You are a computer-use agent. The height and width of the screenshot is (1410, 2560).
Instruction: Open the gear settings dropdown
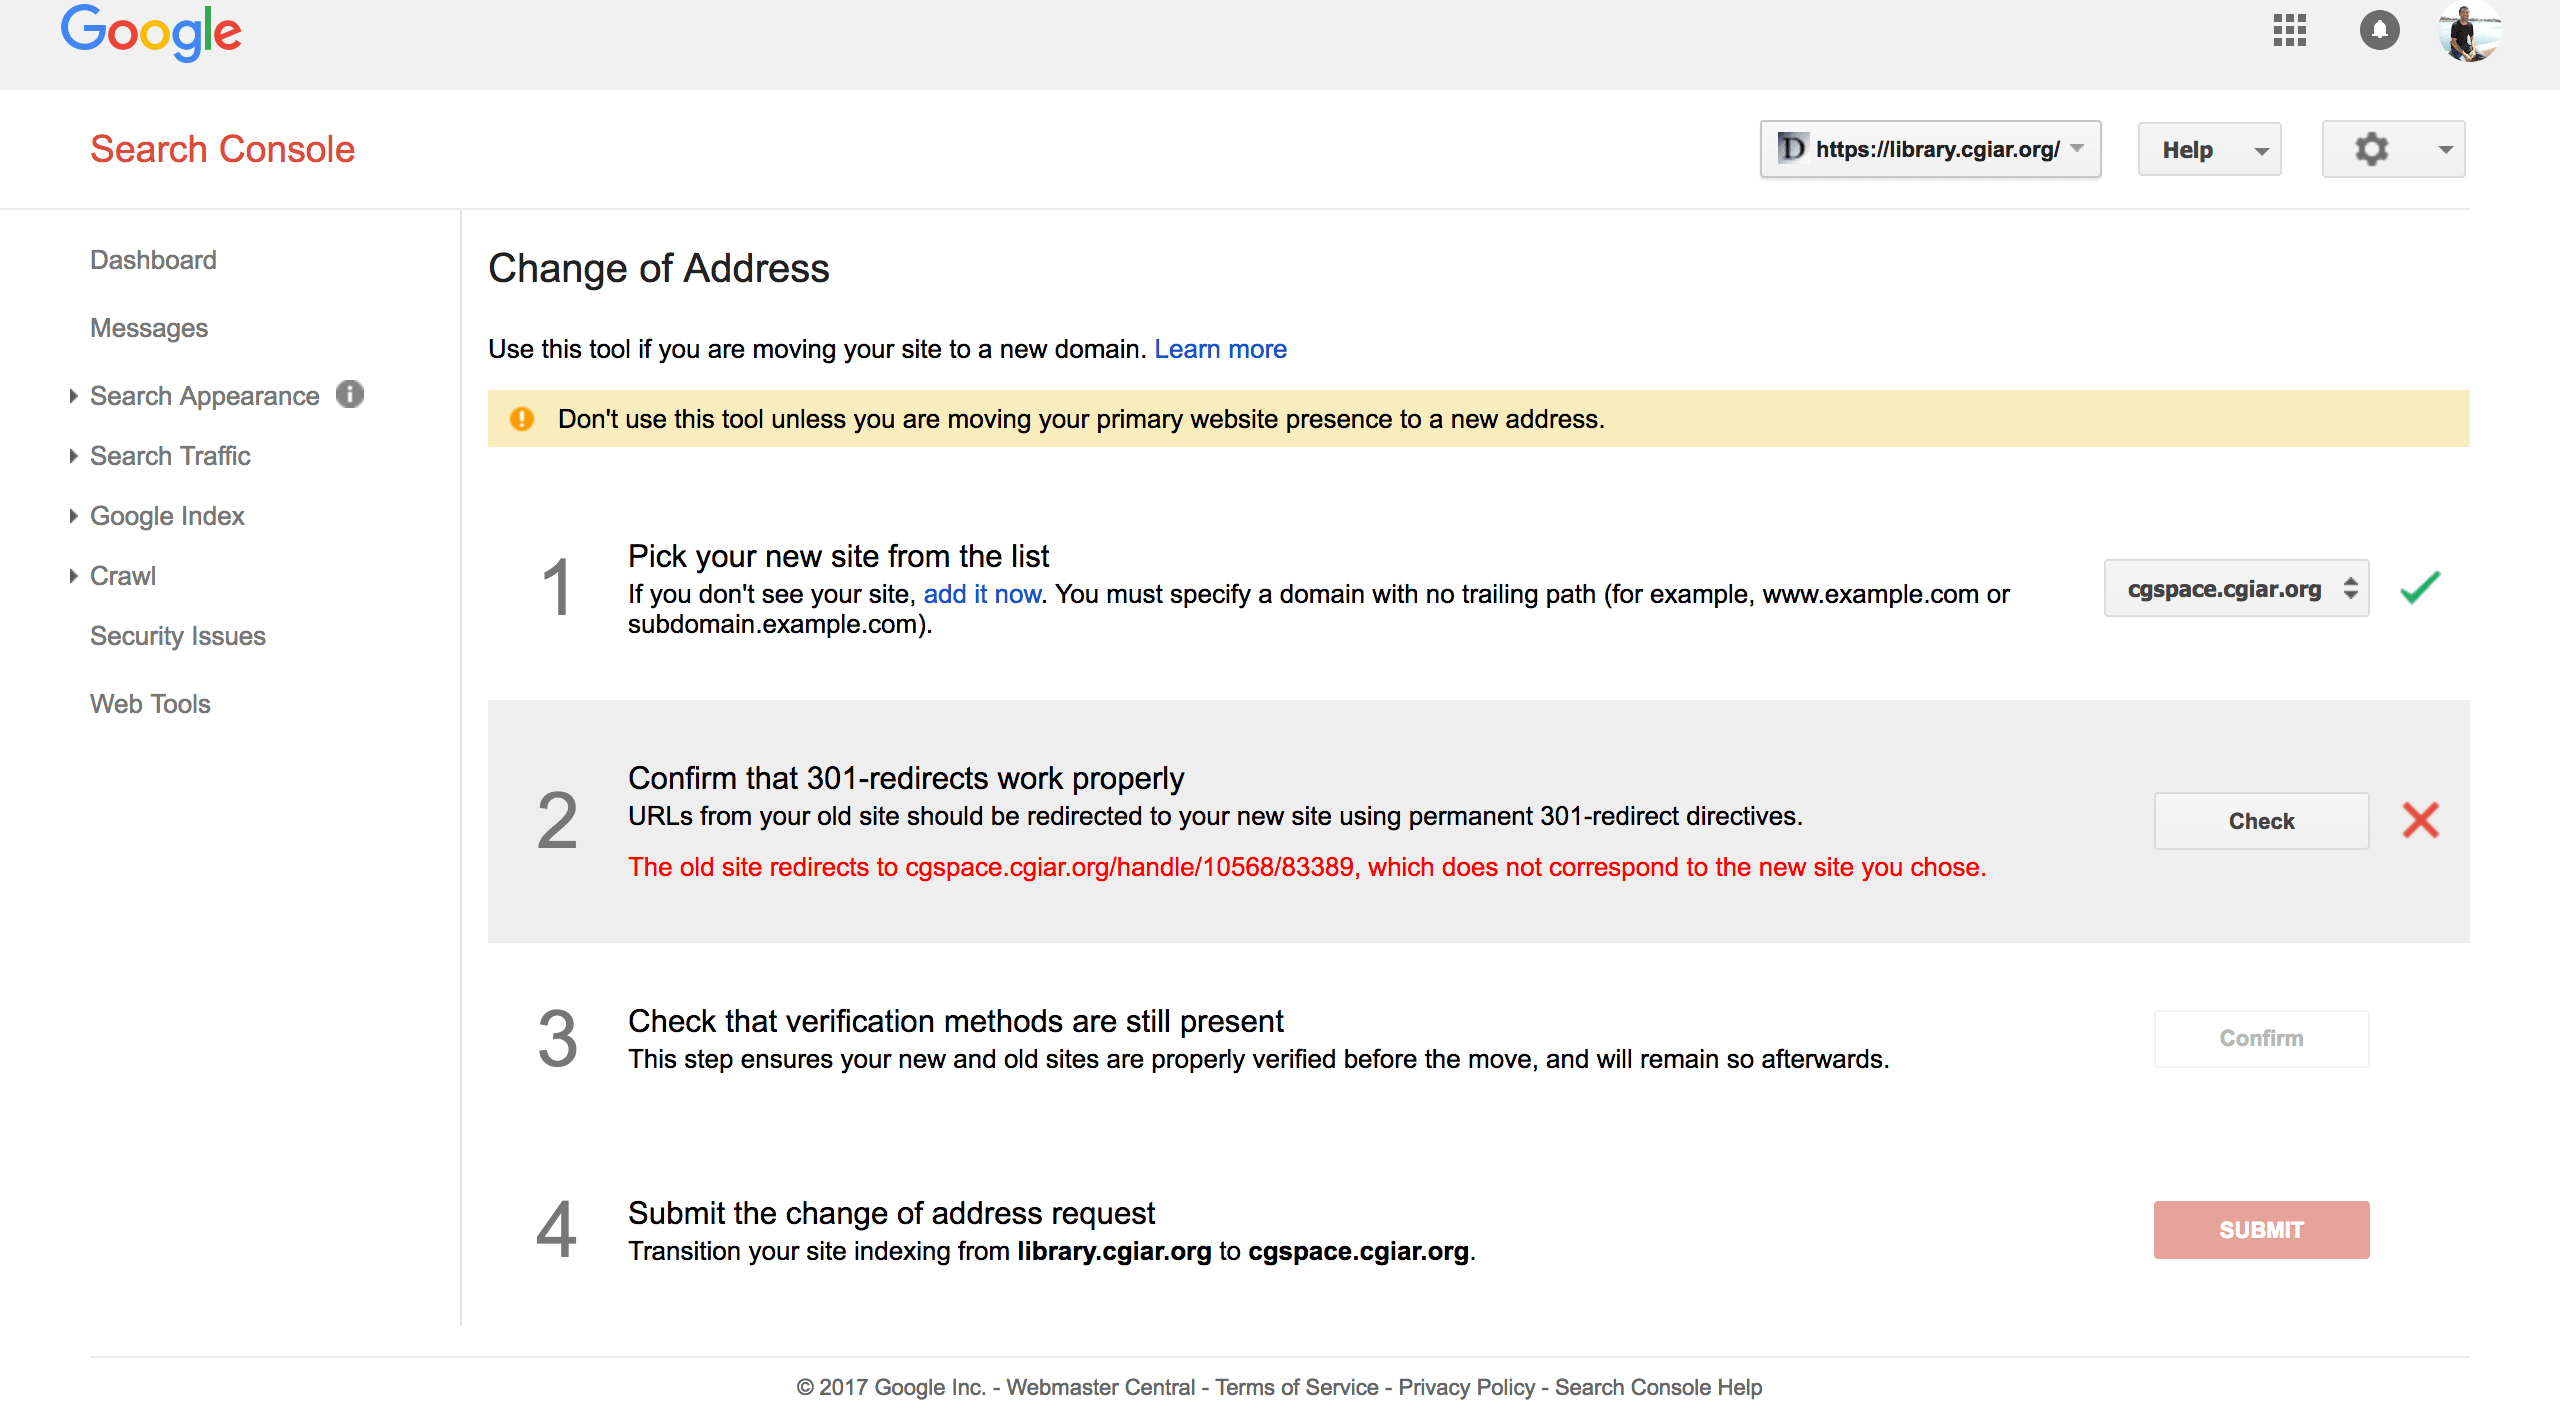point(2395,148)
